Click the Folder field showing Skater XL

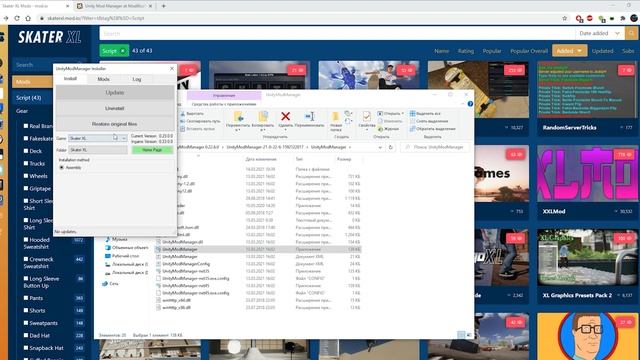98,150
